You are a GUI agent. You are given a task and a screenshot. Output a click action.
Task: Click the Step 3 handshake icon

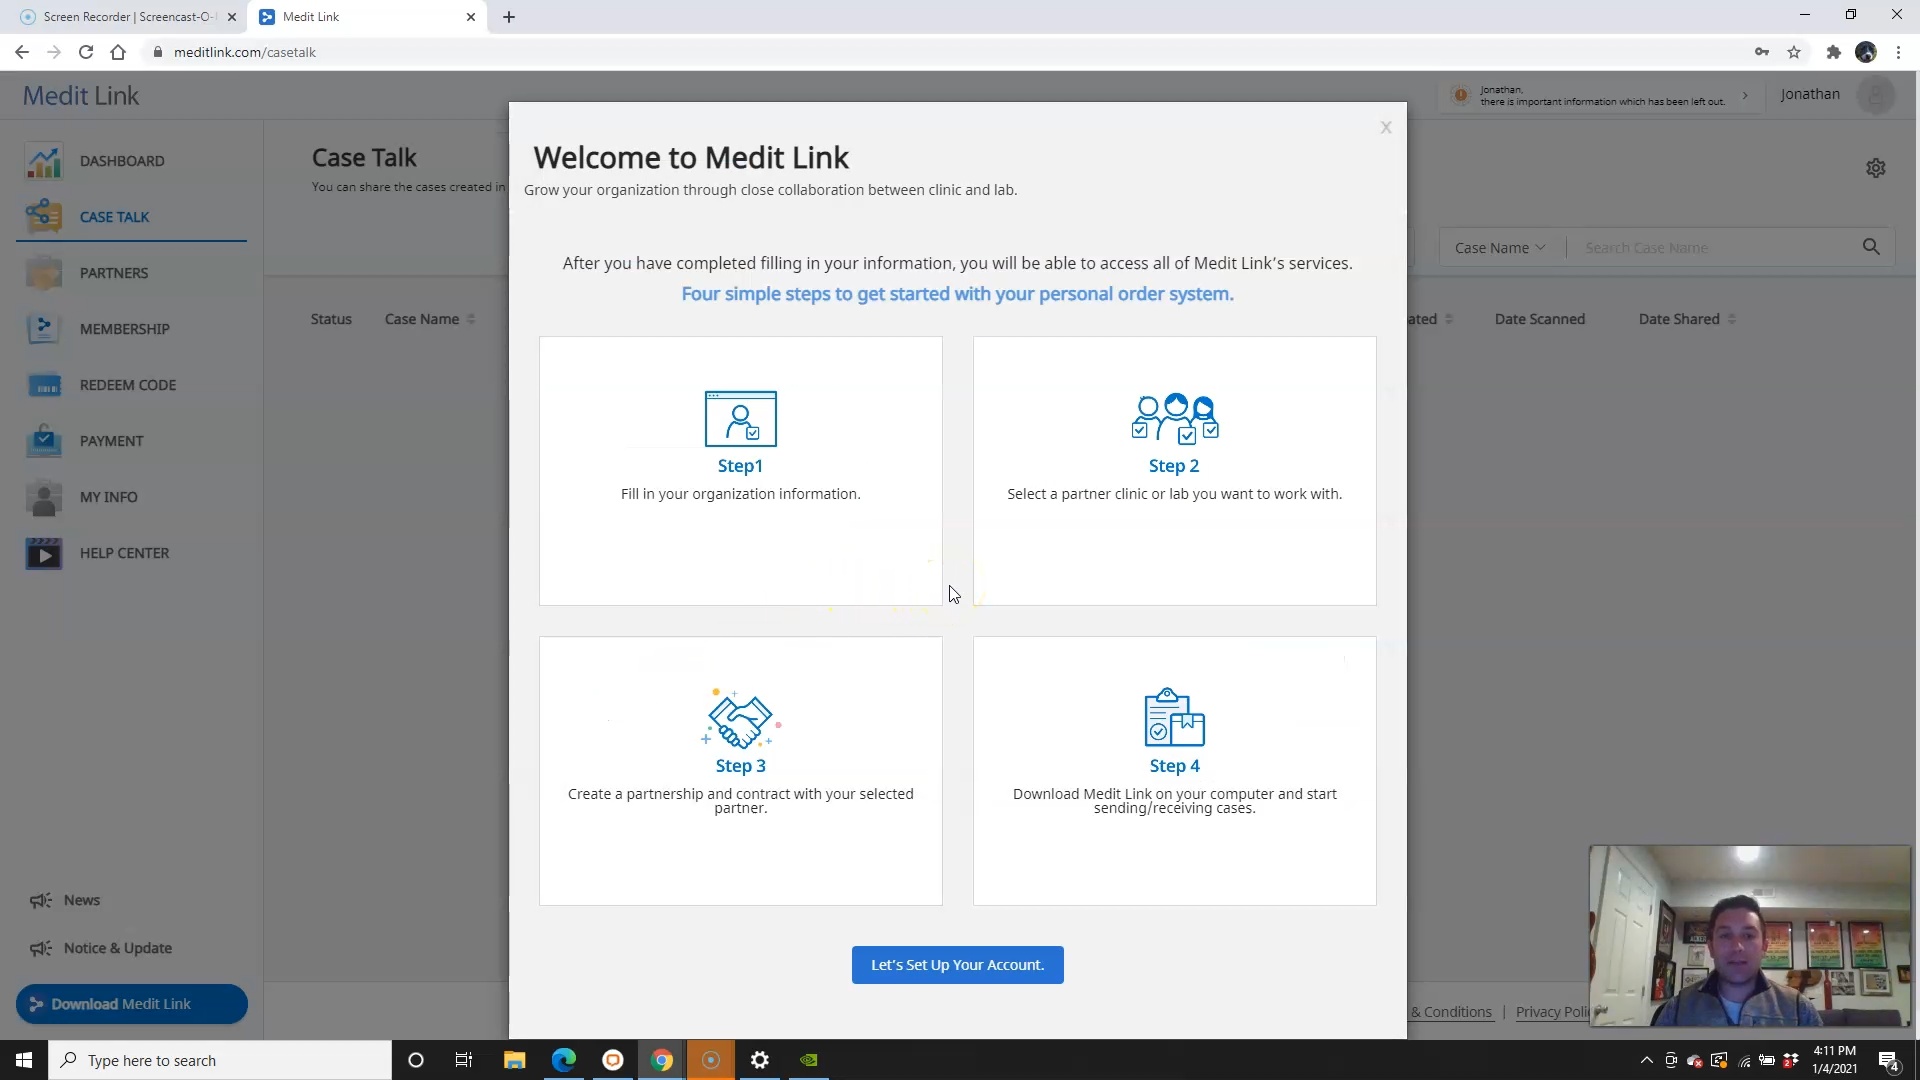coord(741,718)
